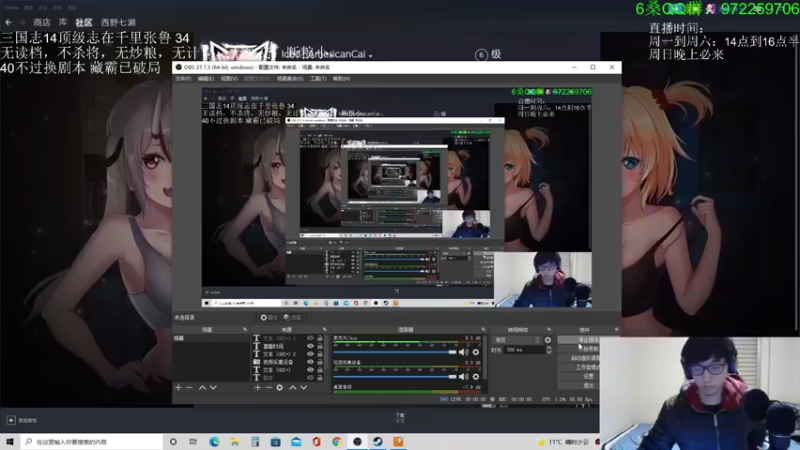Open source Properties button above docks

click(269, 317)
